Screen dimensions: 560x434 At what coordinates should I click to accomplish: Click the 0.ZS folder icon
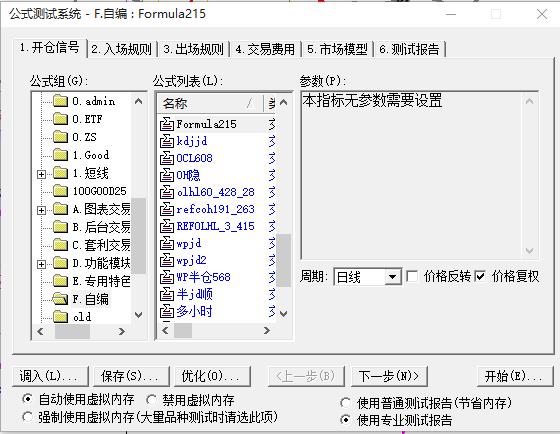click(x=60, y=137)
